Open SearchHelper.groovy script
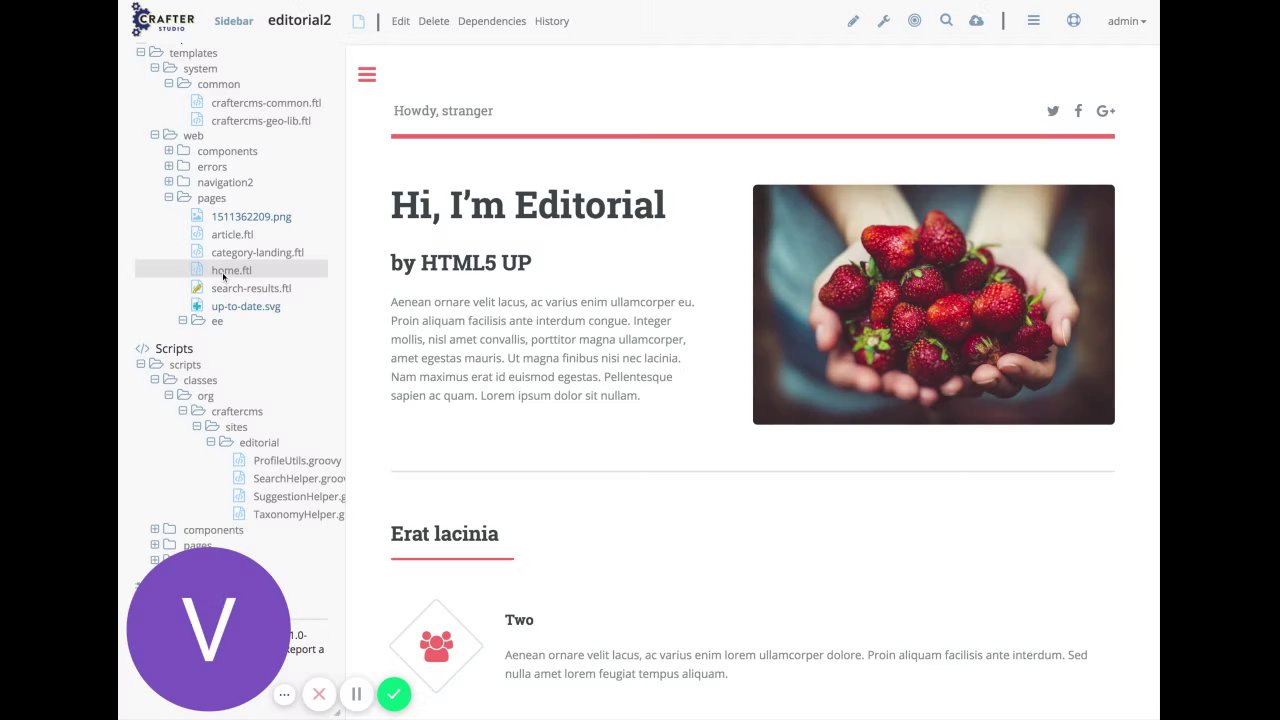This screenshot has height=720, width=1280. point(299,479)
